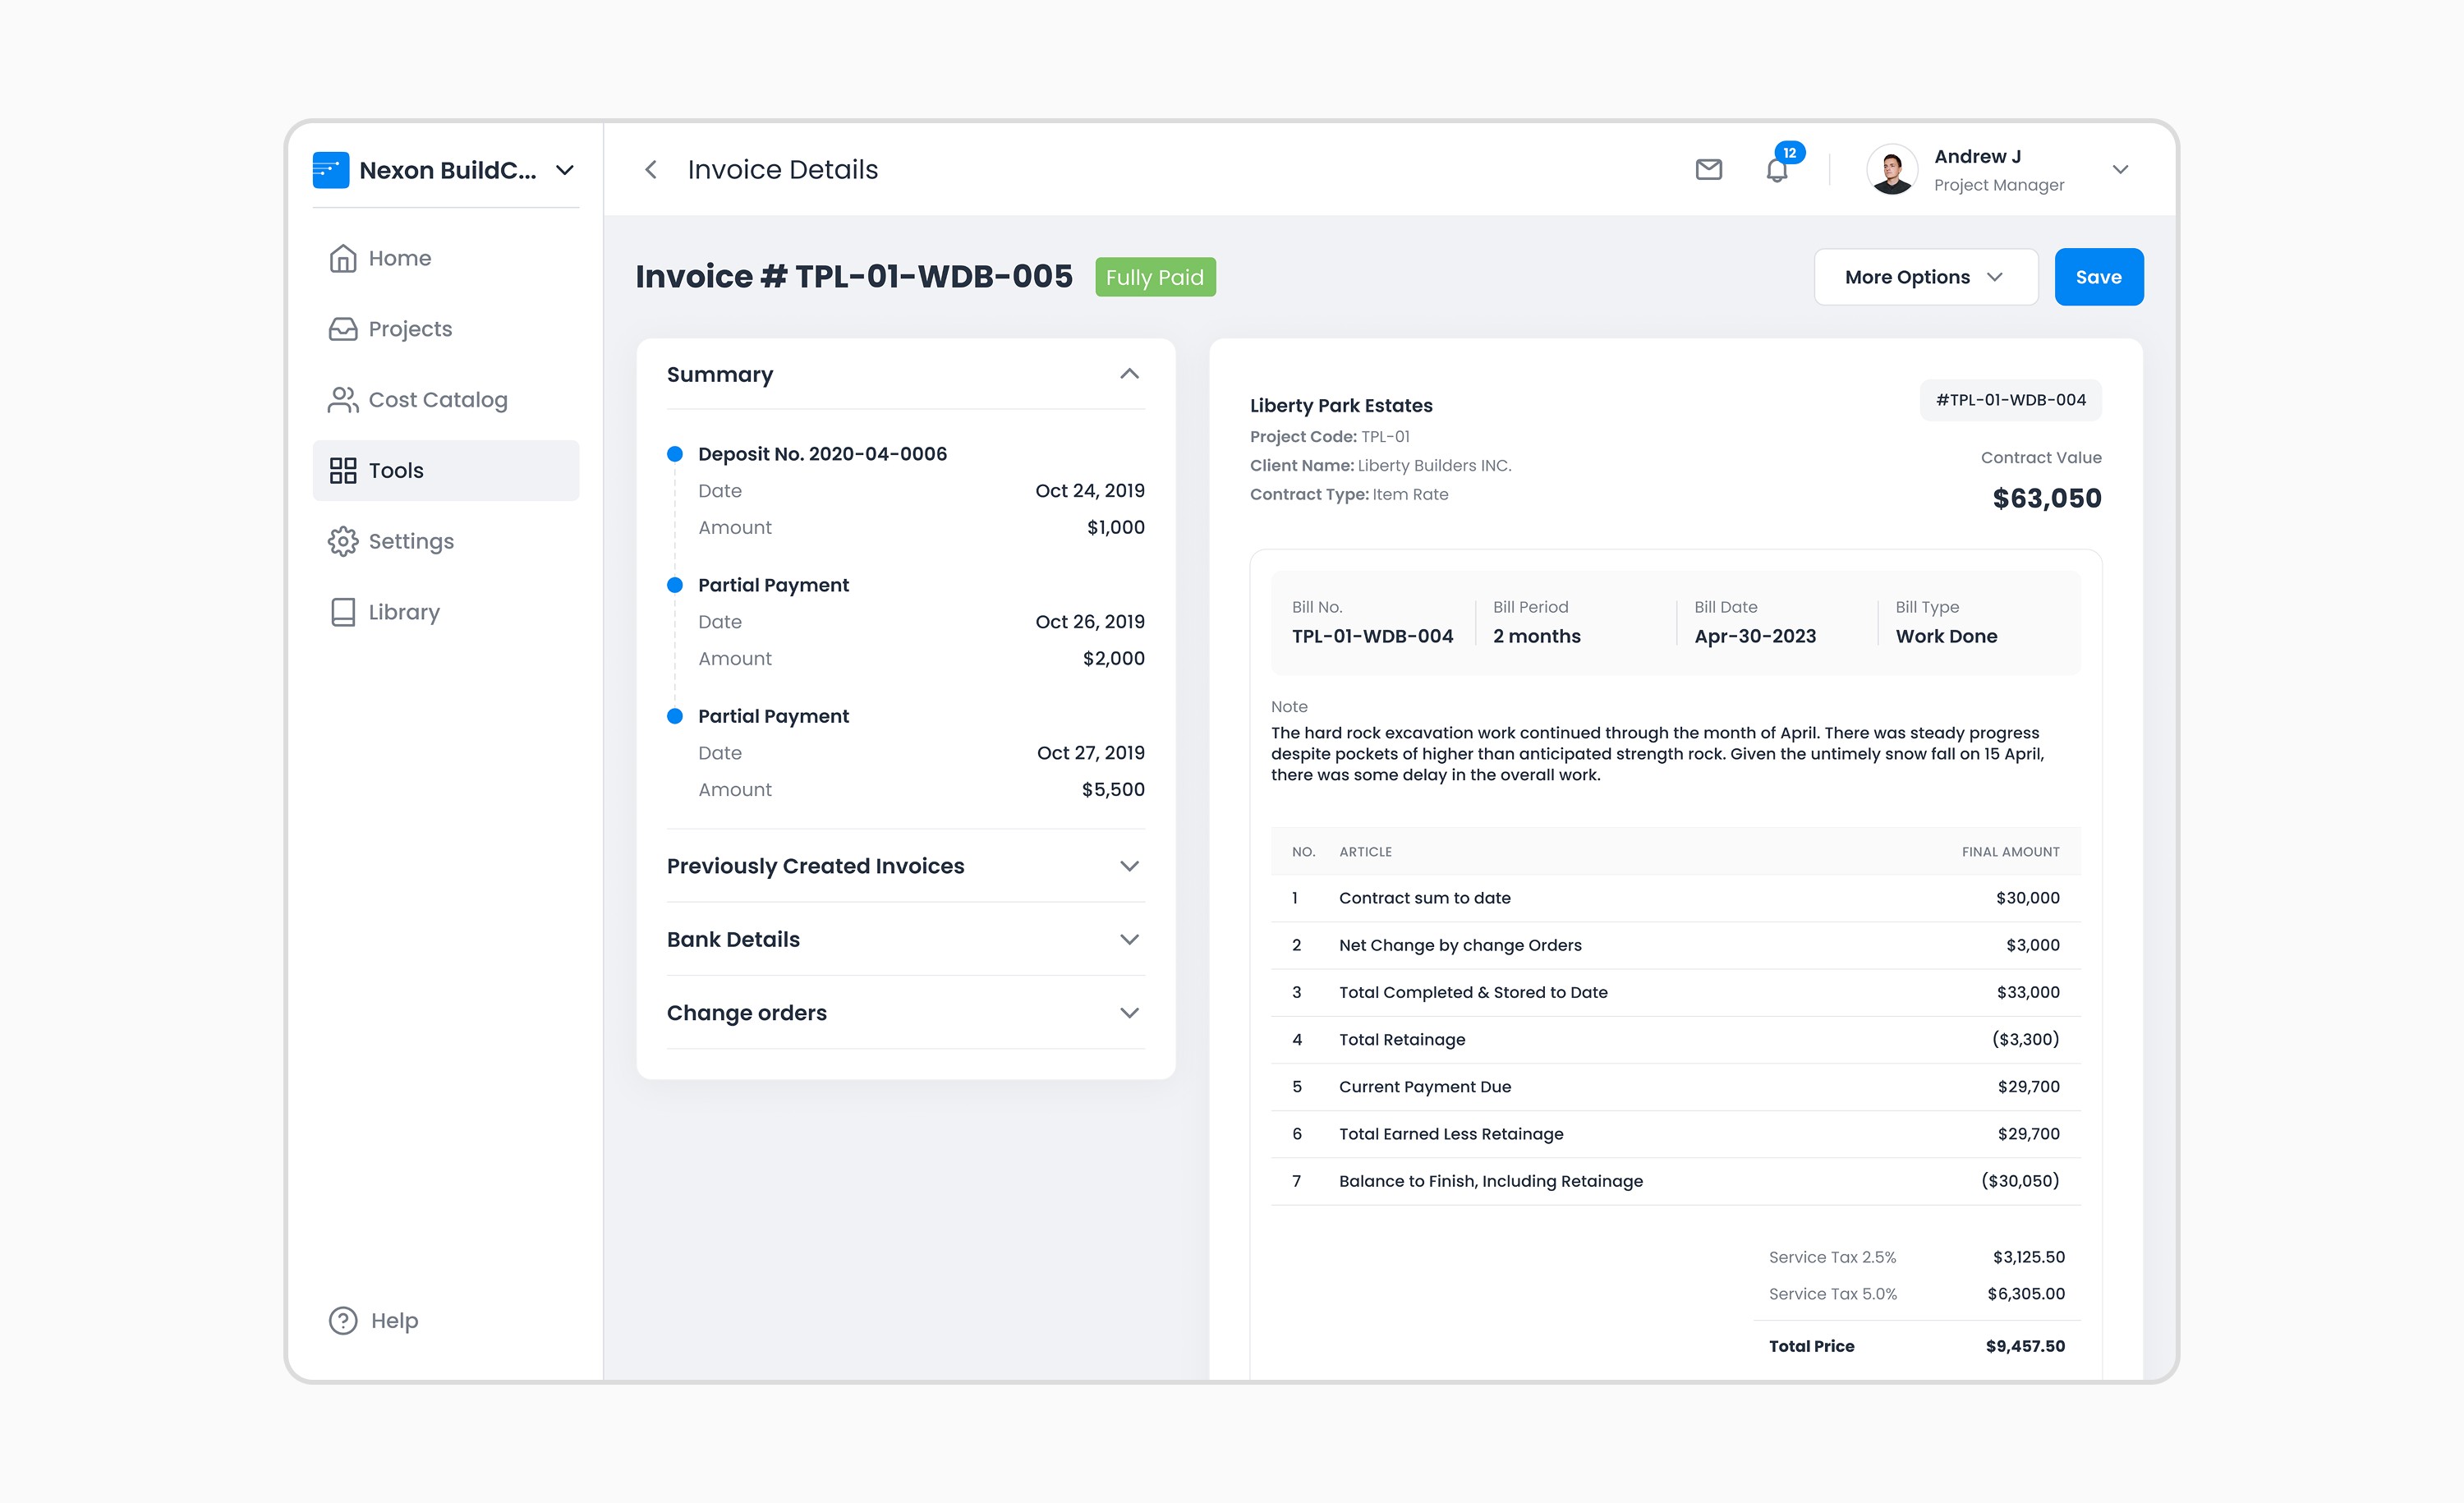This screenshot has height=1503, width=2464.
Task: Open the More Options dropdown
Action: tap(1926, 277)
